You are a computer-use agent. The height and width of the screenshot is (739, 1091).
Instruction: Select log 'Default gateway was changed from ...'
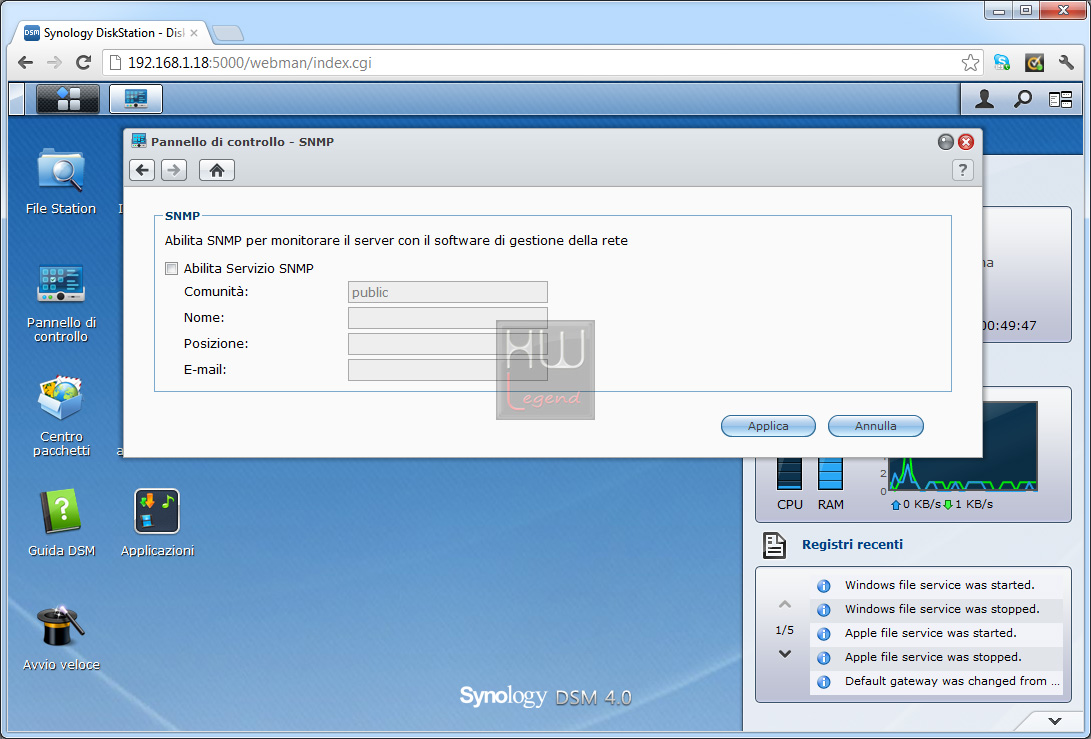[x=937, y=681]
